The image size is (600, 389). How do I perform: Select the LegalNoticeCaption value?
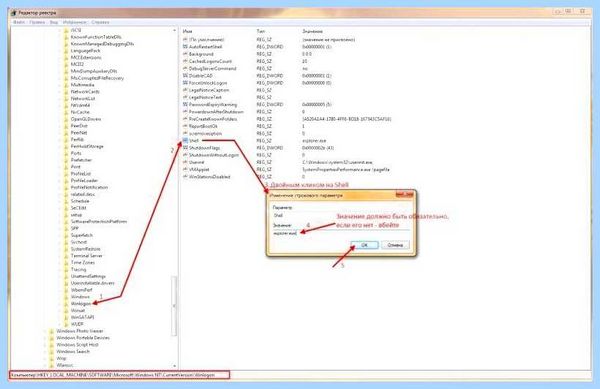click(x=209, y=90)
